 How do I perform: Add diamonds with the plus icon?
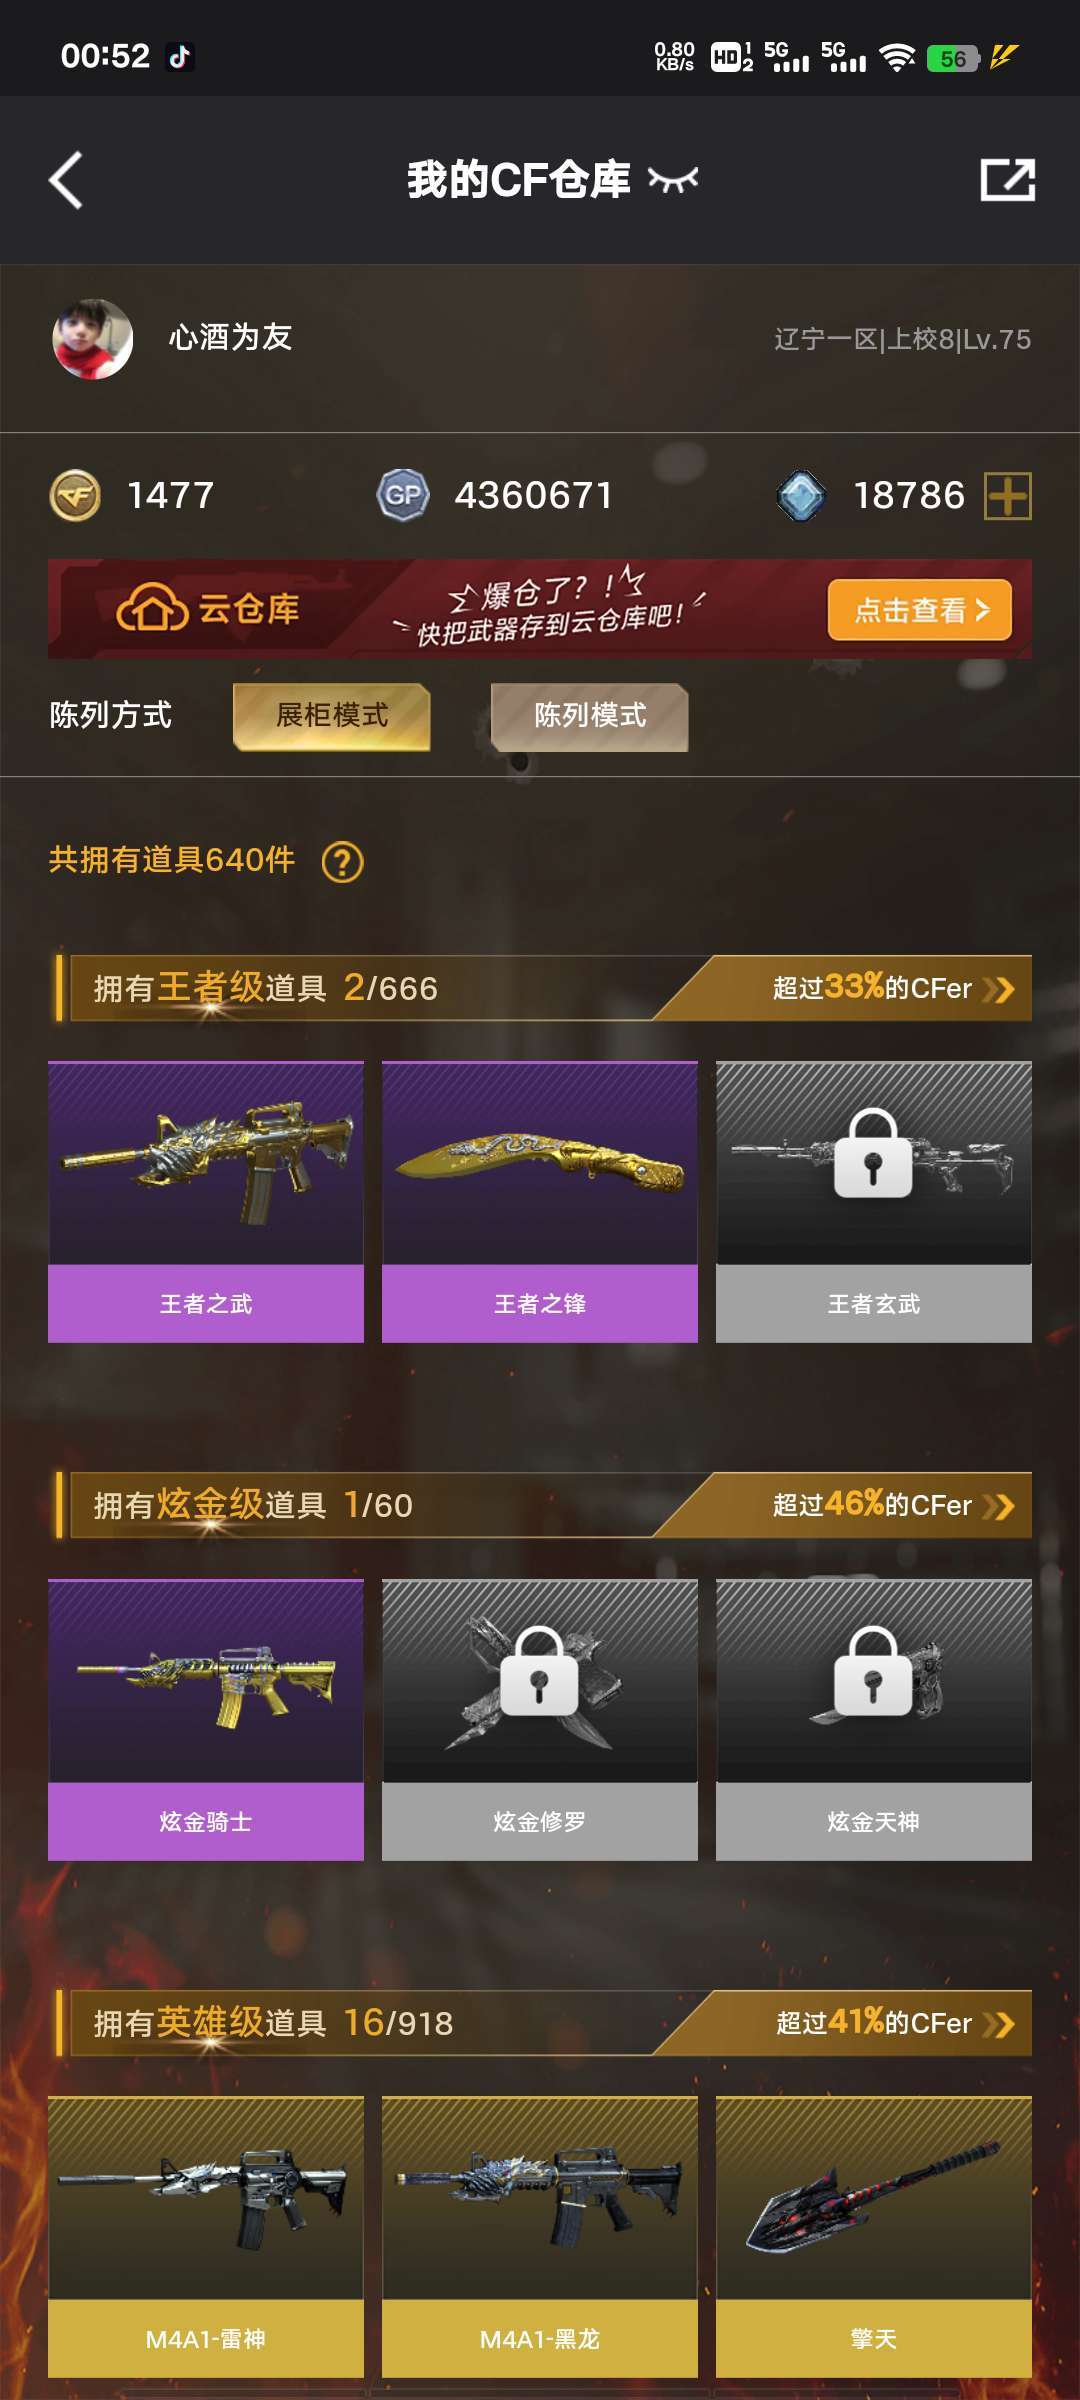(x=1008, y=496)
